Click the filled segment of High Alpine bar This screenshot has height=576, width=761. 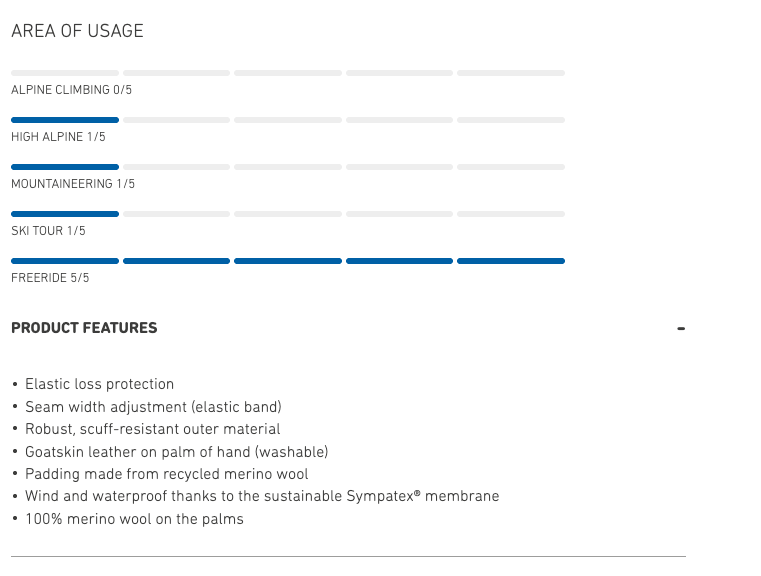click(65, 120)
